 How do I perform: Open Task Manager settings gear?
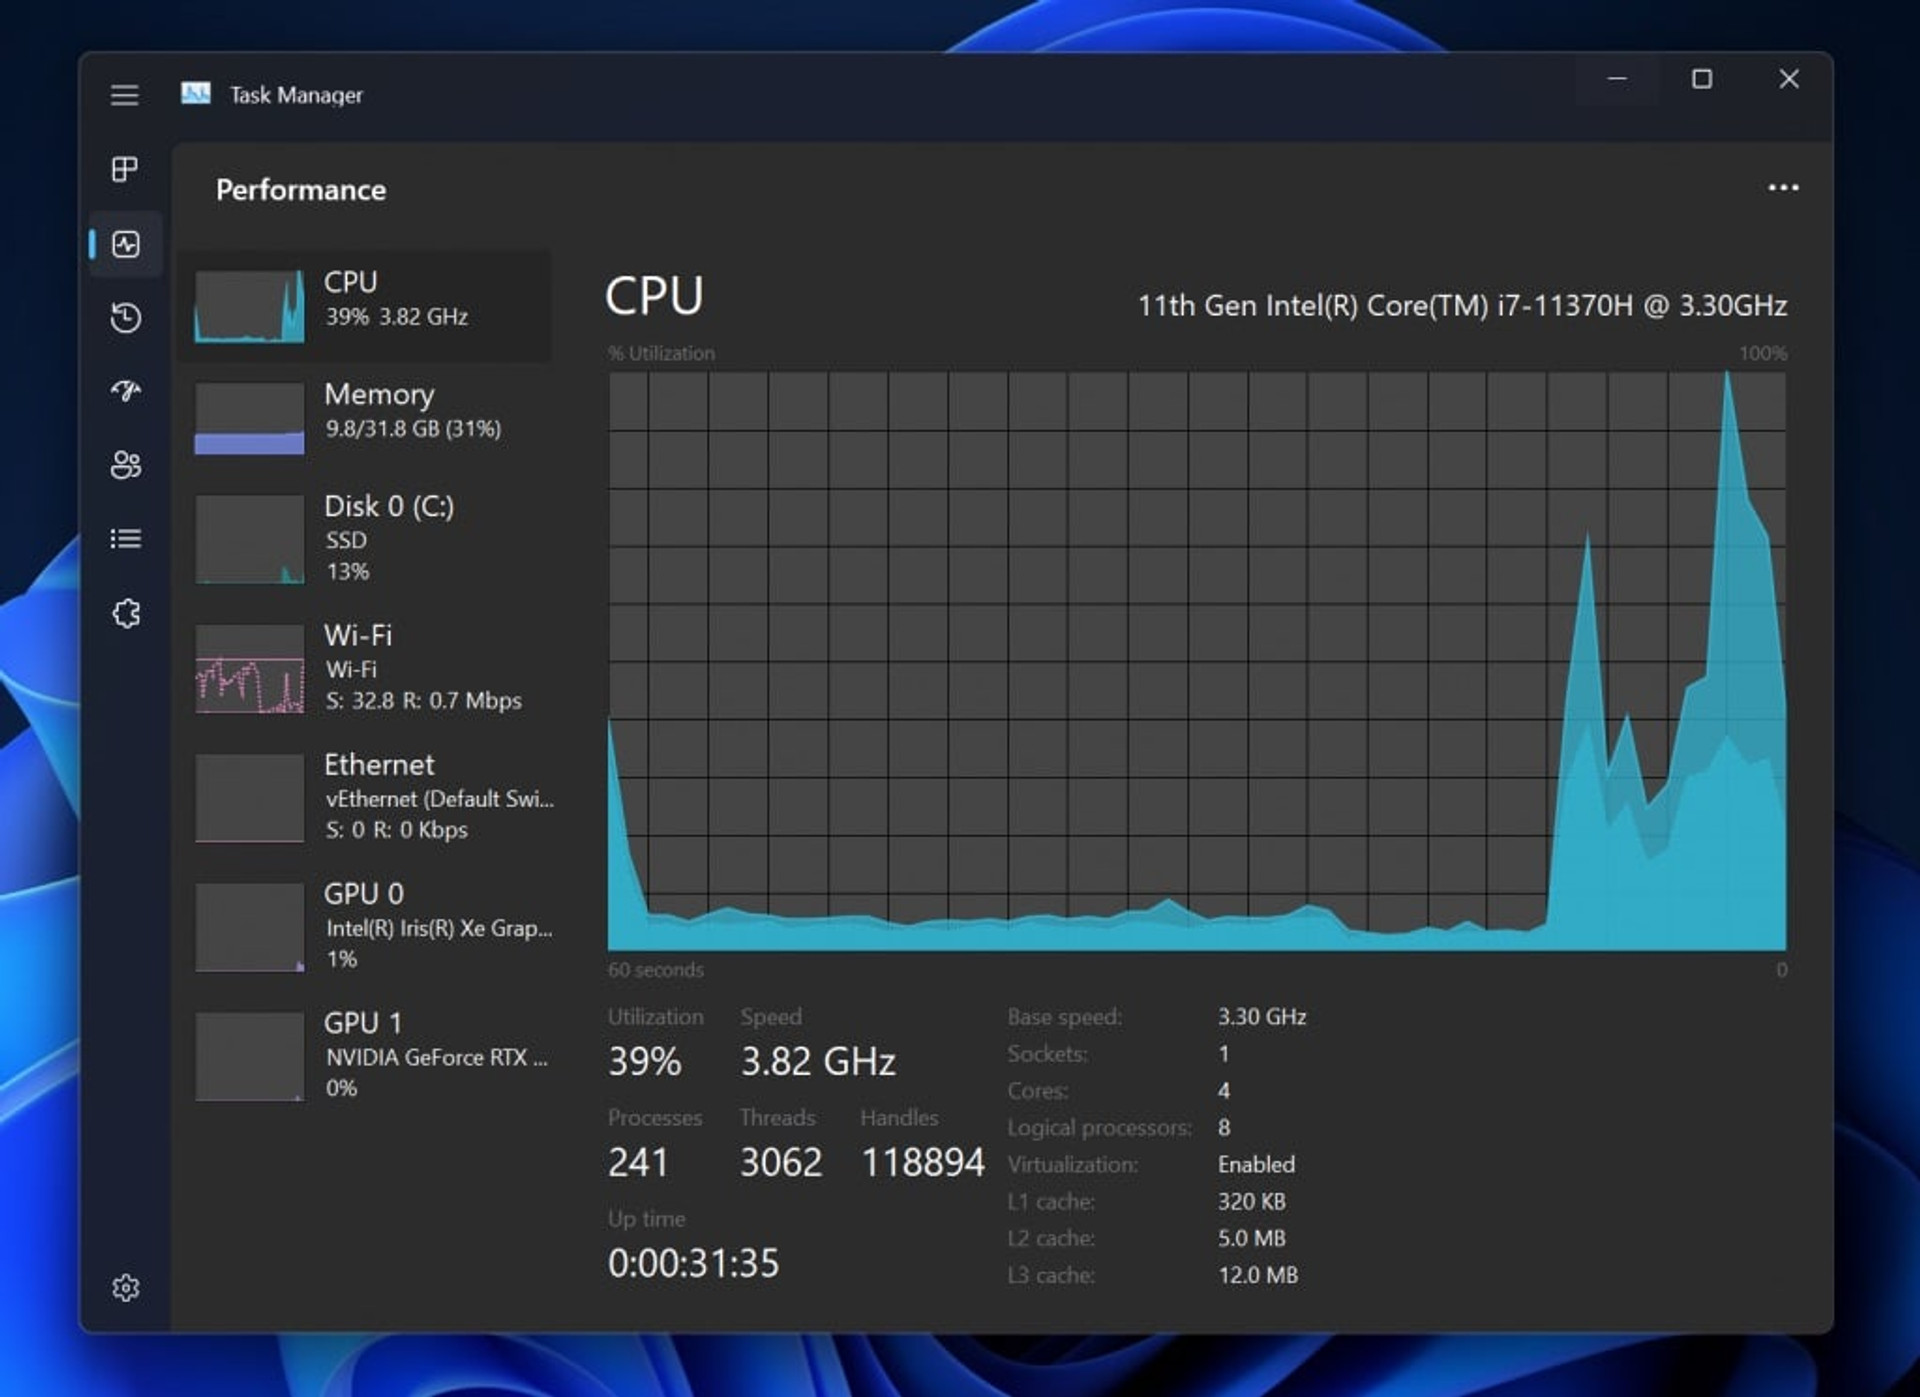(125, 1288)
